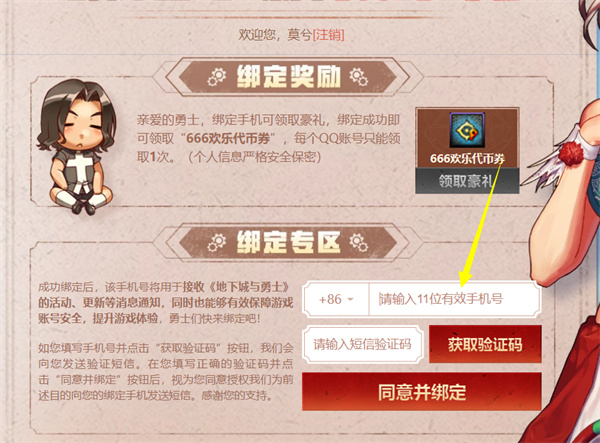Click the sitting priest chibi character
Viewport: 600px width, 443px height.
coord(78,147)
